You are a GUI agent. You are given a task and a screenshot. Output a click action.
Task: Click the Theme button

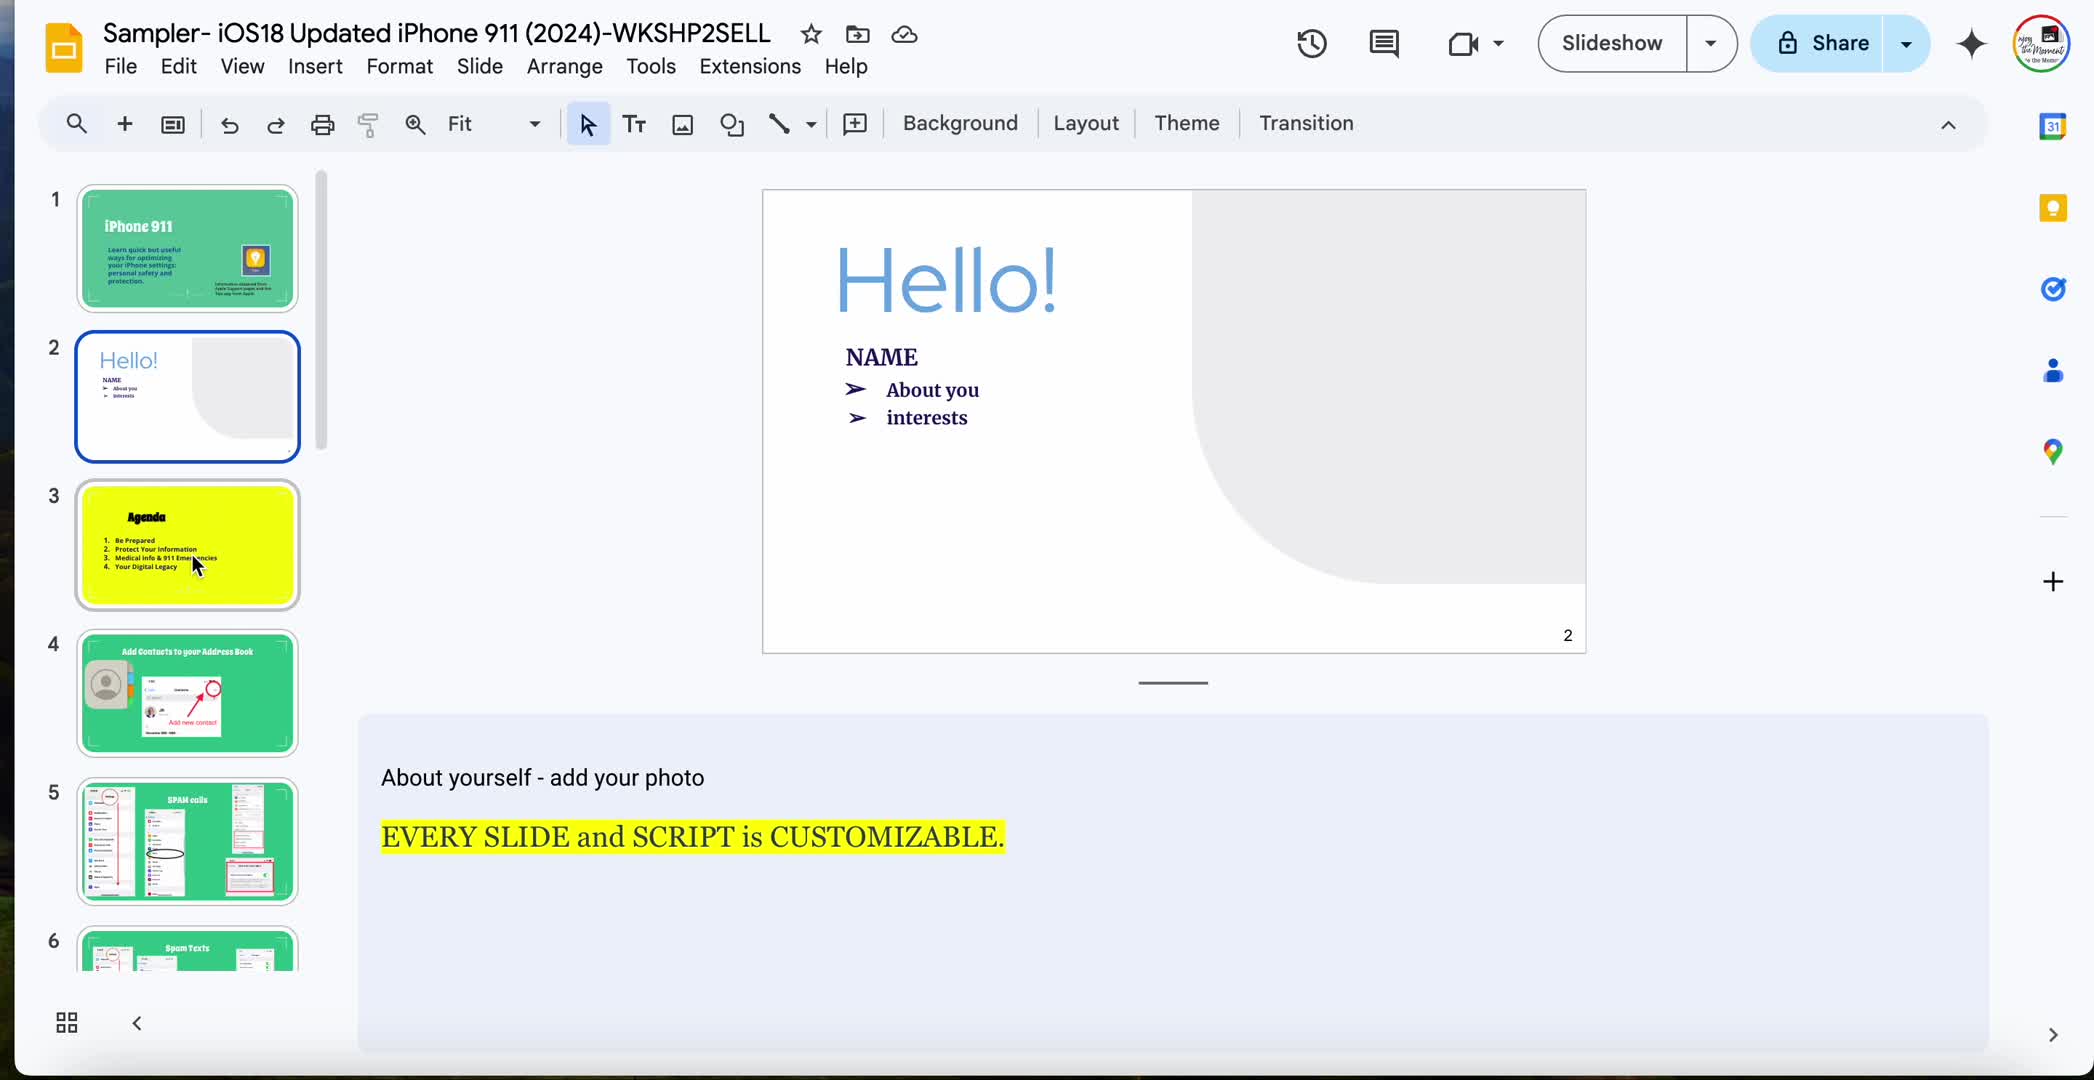pyautogui.click(x=1187, y=123)
